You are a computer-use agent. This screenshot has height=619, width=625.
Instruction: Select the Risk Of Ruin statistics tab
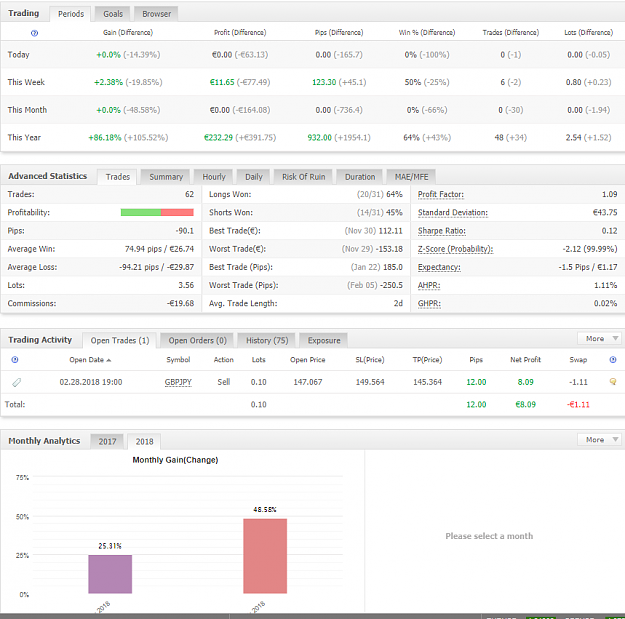click(x=303, y=177)
